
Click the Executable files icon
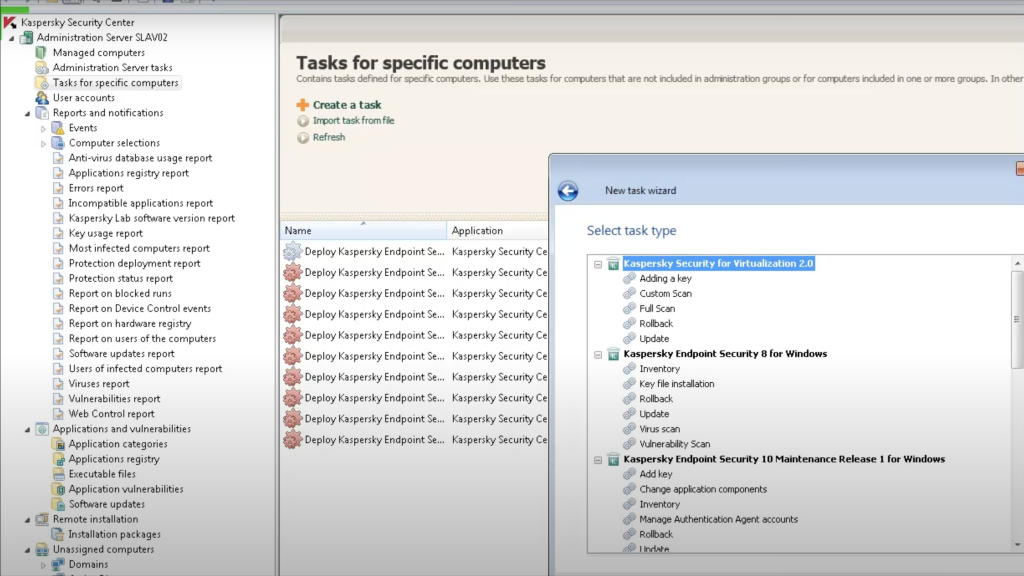click(58, 473)
